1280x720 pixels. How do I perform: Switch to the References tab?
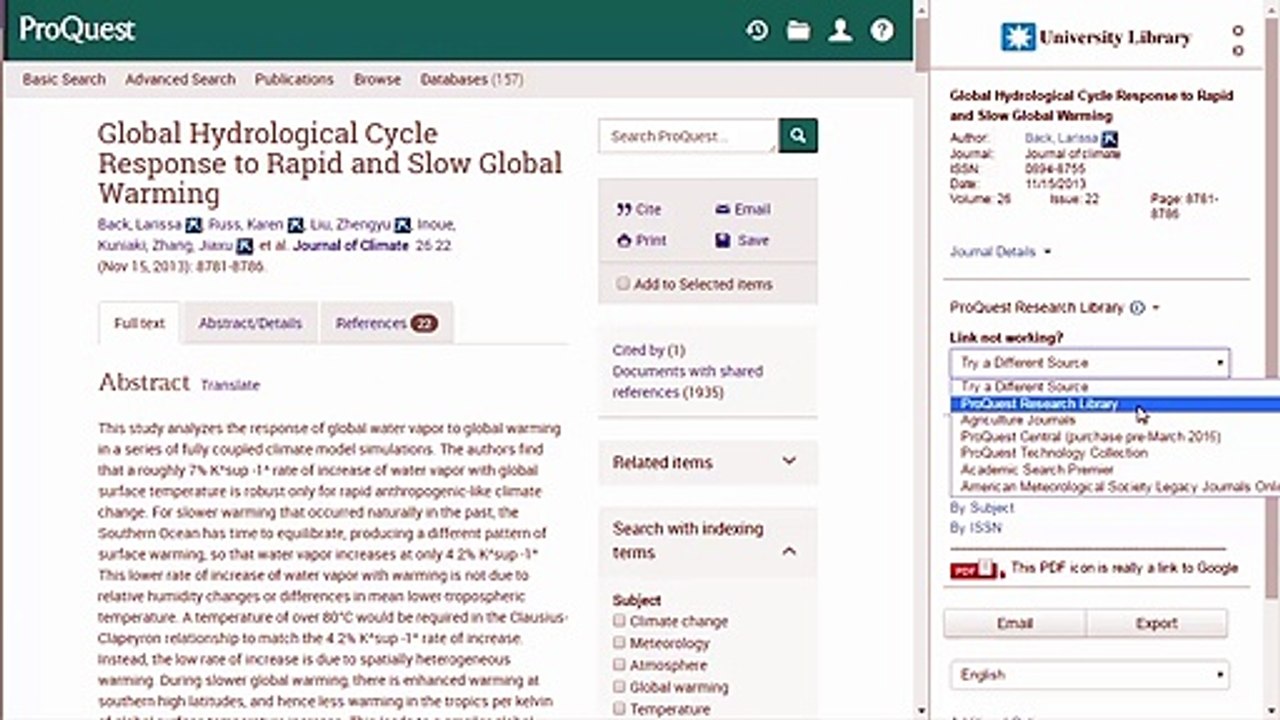[386, 323]
